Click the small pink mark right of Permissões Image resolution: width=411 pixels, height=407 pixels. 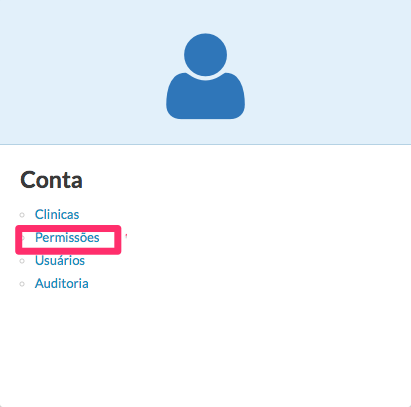(126, 236)
